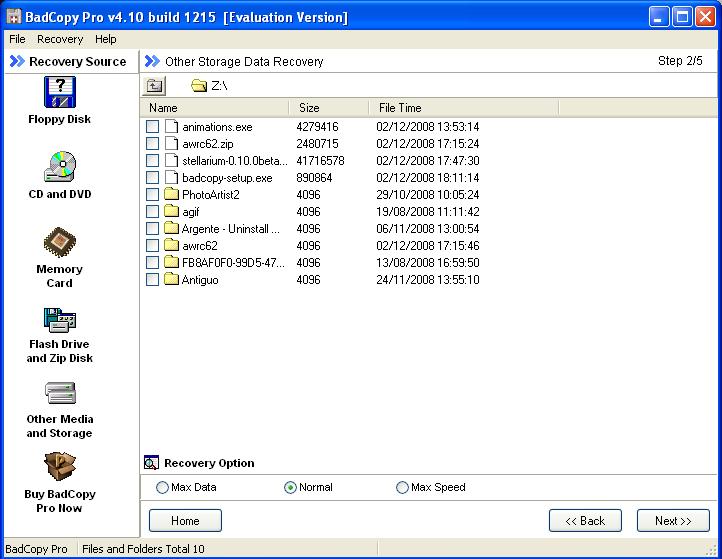The image size is (722, 559).
Task: Select Other Media and Storage drive icon
Action: (60, 393)
